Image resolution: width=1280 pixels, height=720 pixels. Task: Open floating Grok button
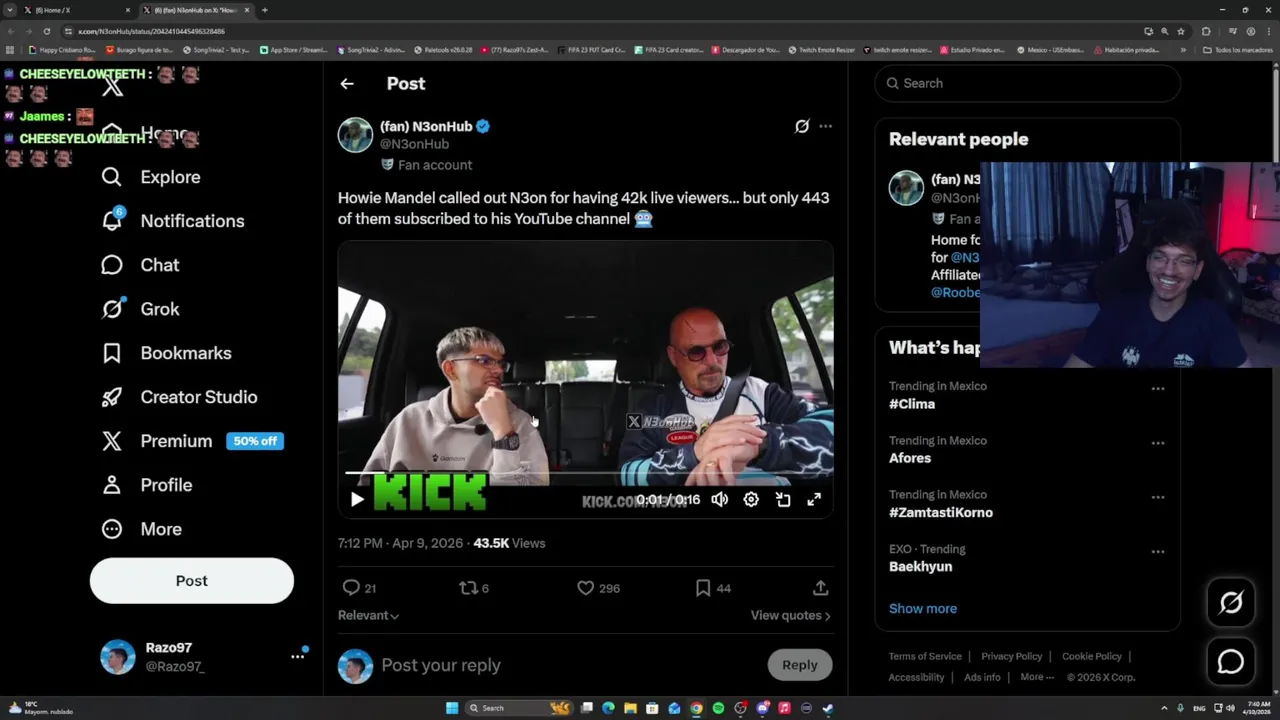[x=1231, y=602]
